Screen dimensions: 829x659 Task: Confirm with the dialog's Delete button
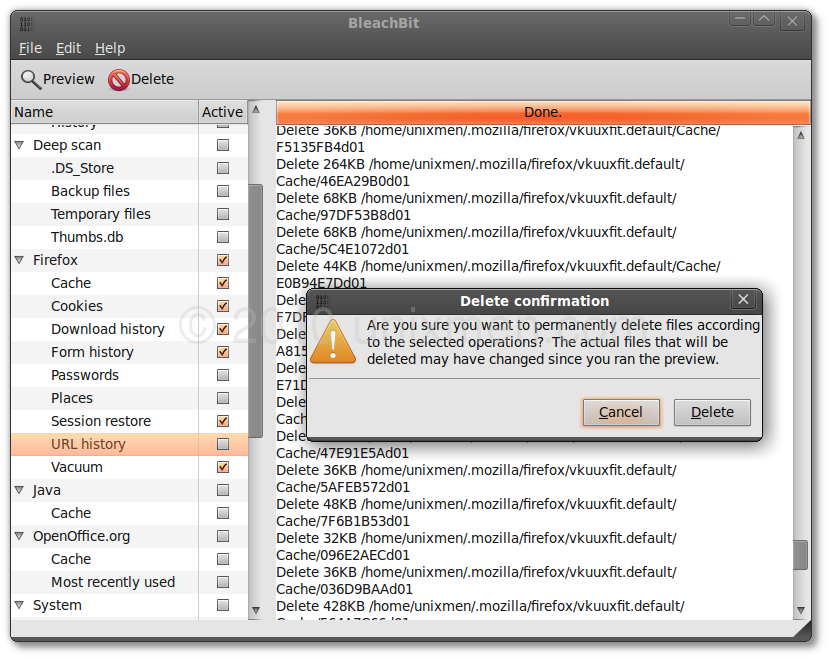point(712,412)
